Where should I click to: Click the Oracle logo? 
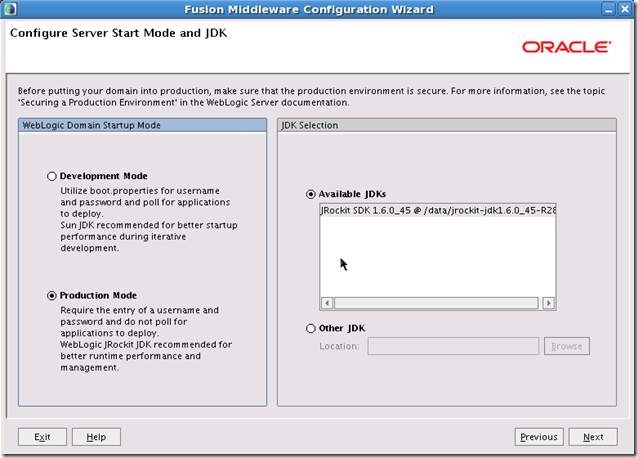566,47
